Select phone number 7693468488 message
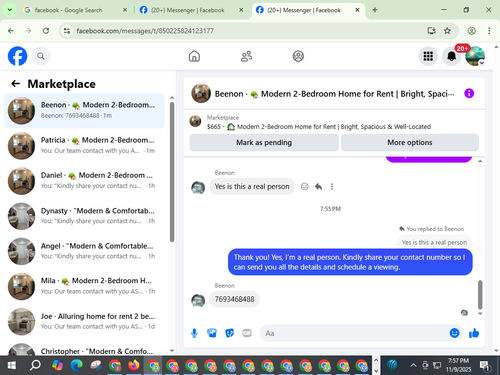 234,299
